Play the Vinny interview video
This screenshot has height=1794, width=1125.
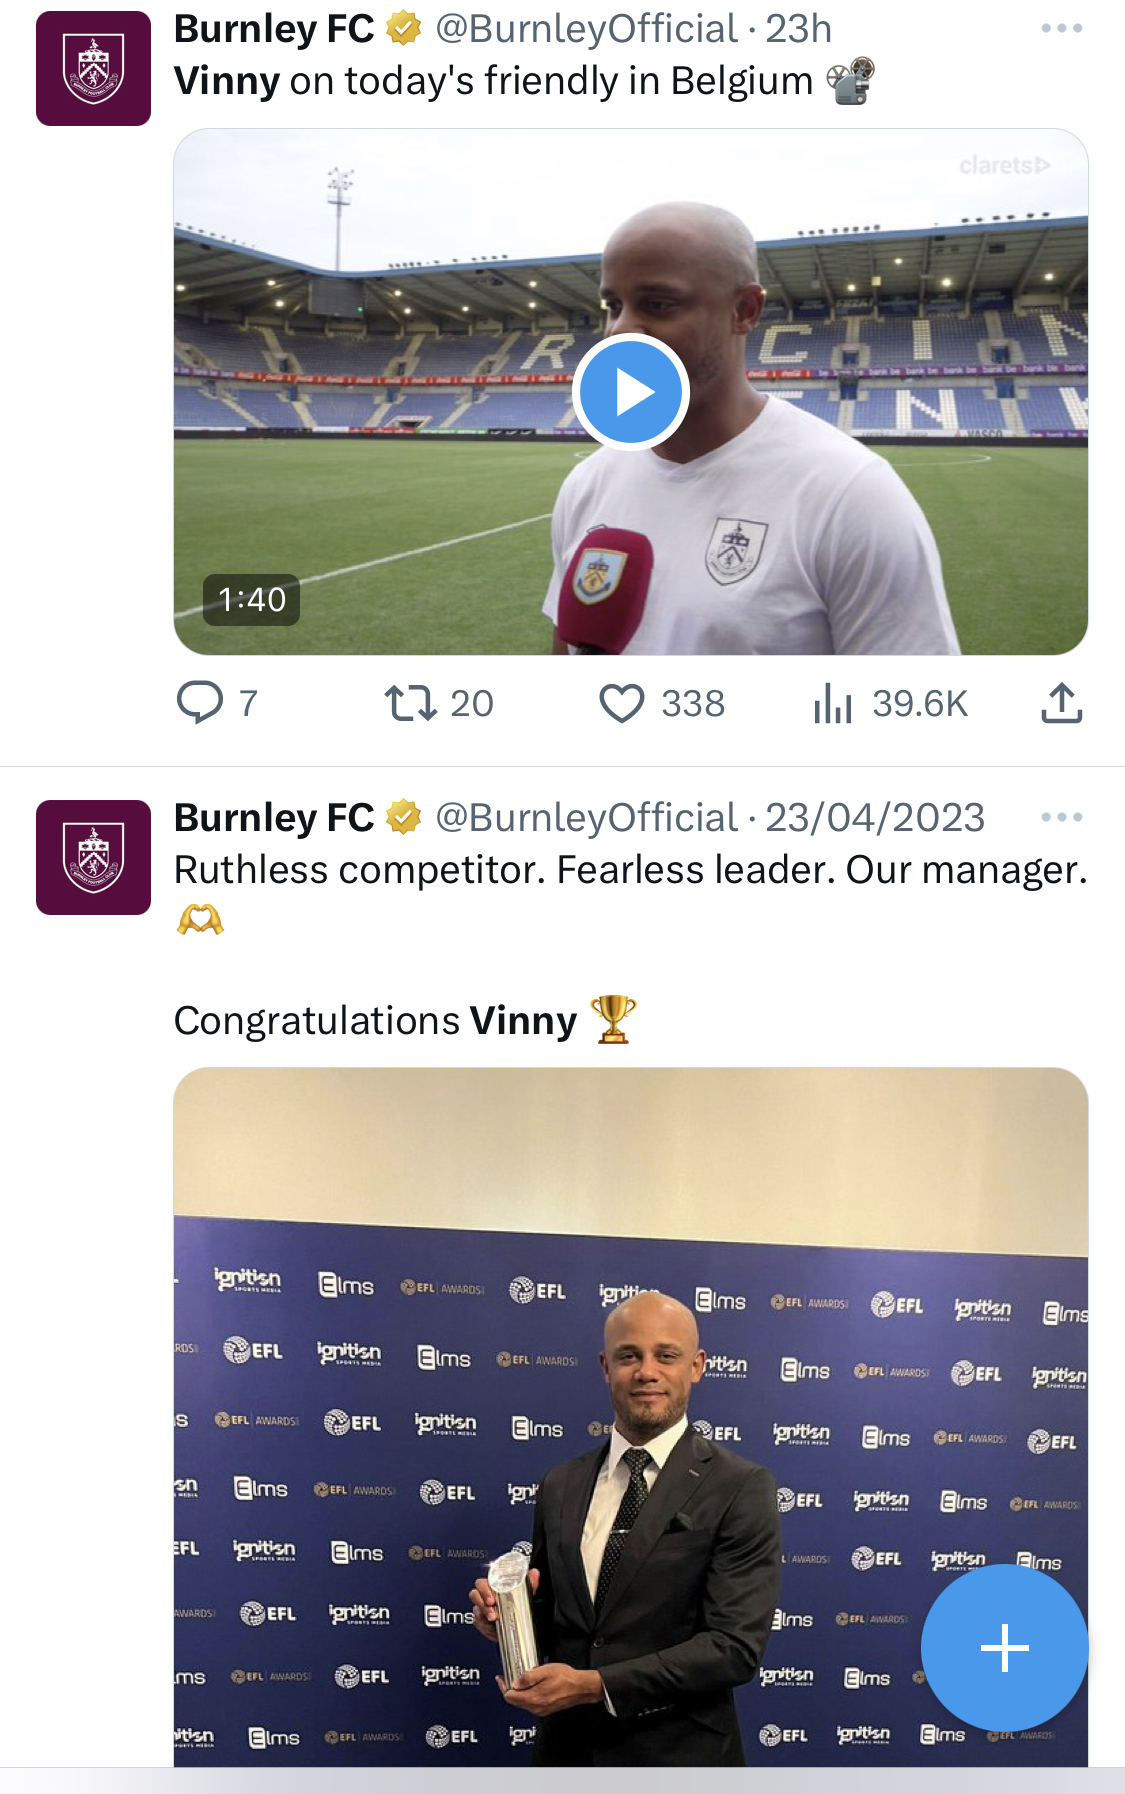(x=631, y=392)
